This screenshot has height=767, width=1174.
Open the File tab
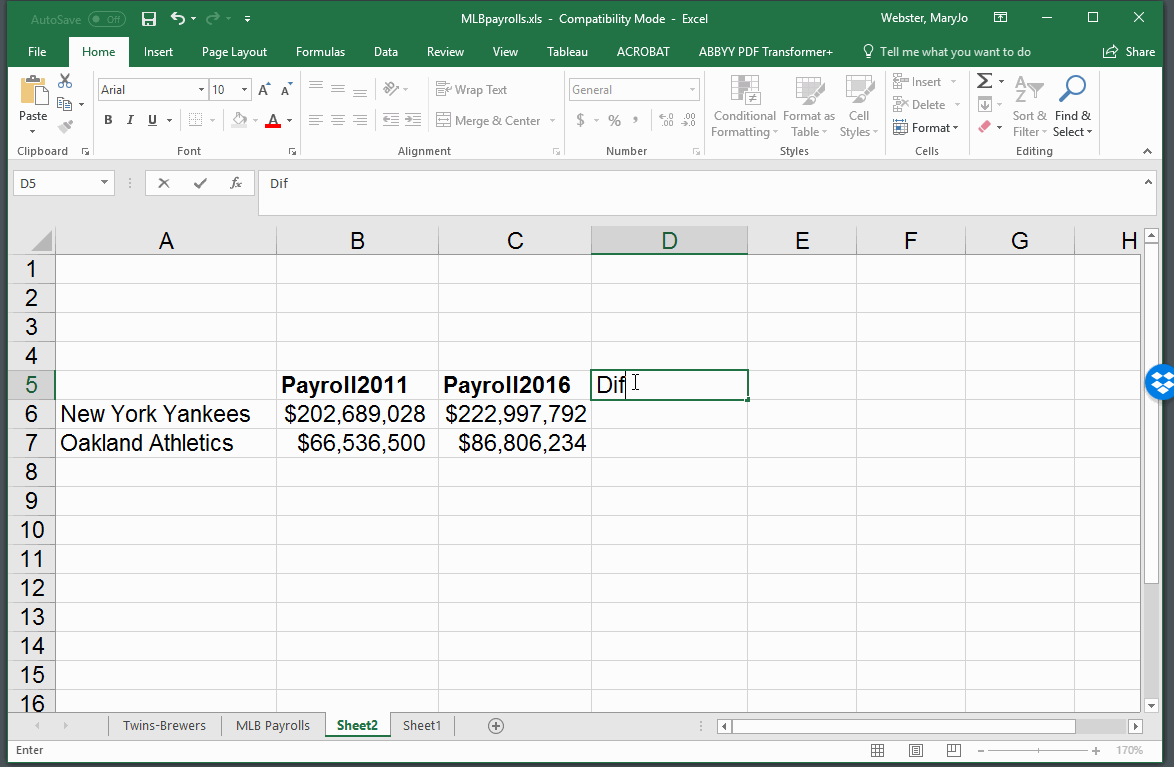click(x=37, y=52)
